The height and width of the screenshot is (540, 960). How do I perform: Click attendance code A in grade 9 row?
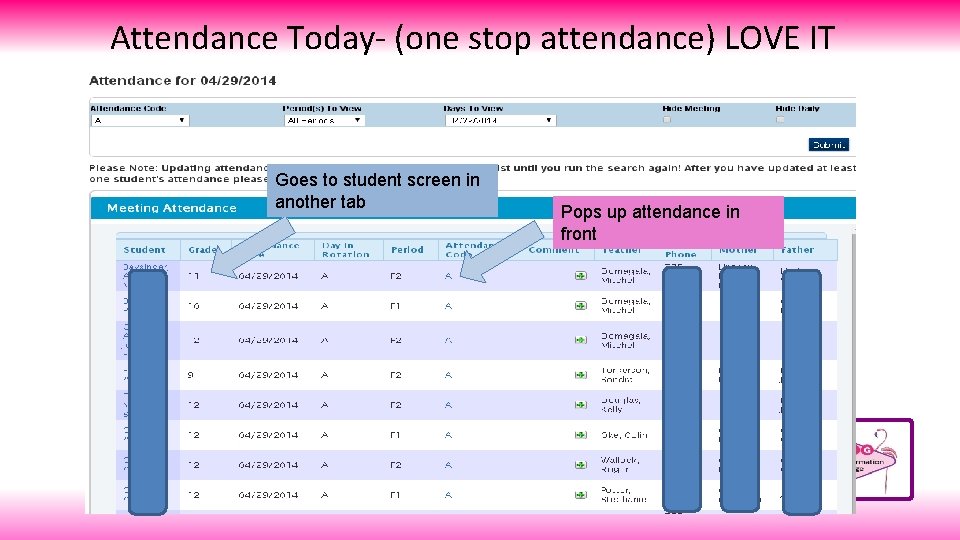[448, 375]
